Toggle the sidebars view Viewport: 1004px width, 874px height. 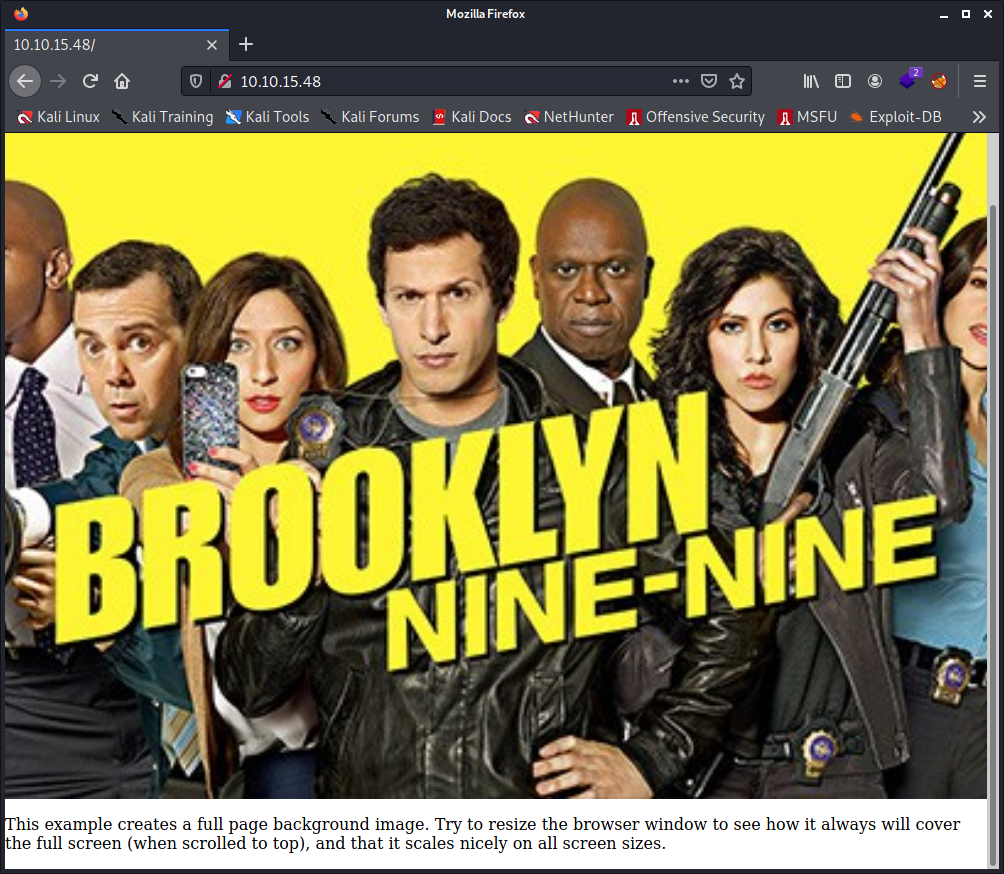coord(843,81)
